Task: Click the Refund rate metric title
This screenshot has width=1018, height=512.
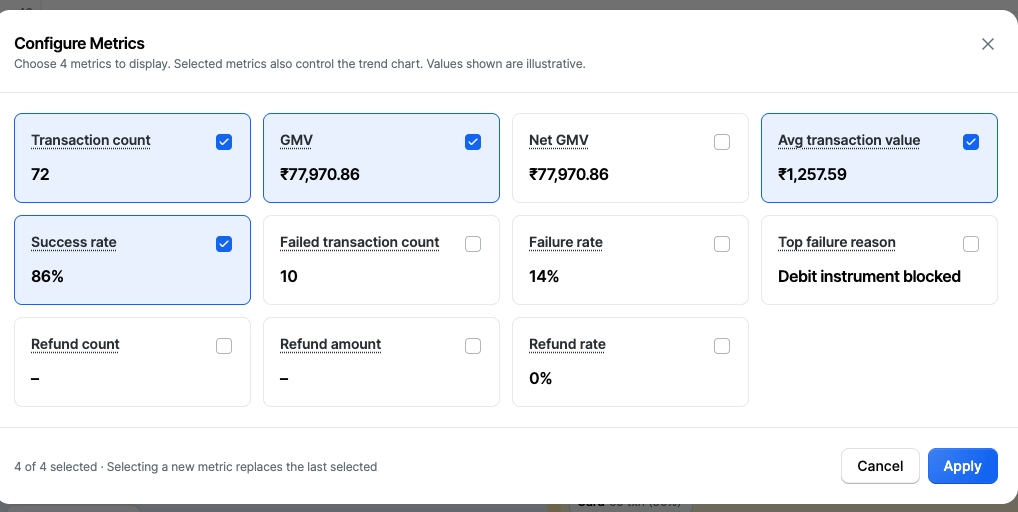Action: (x=567, y=344)
